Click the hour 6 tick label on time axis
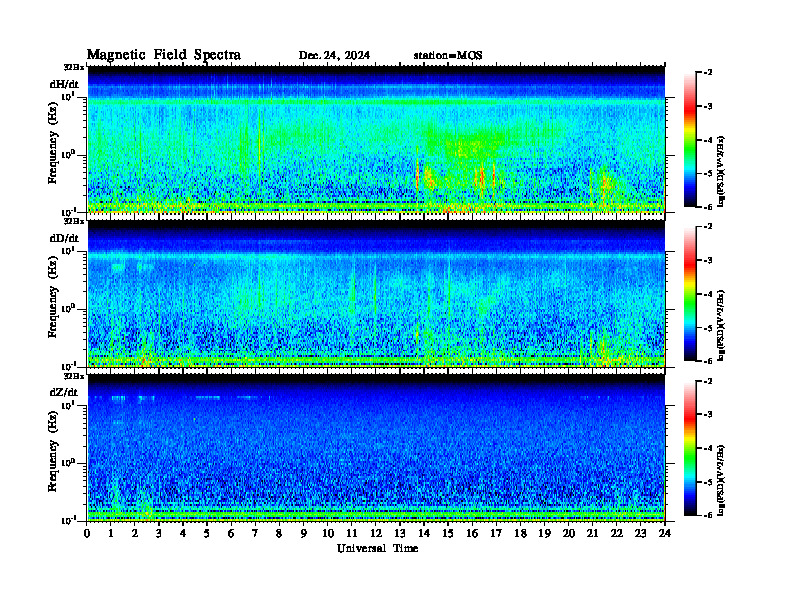The image size is (792, 612). pyautogui.click(x=231, y=533)
